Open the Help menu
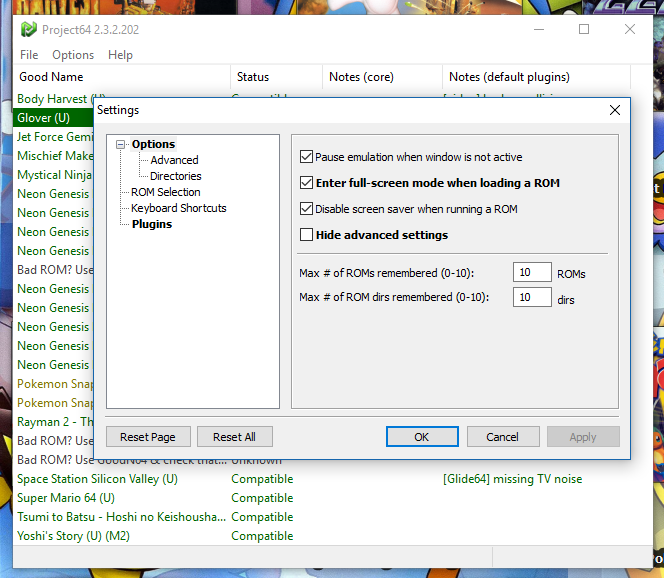664x578 pixels. 120,55
